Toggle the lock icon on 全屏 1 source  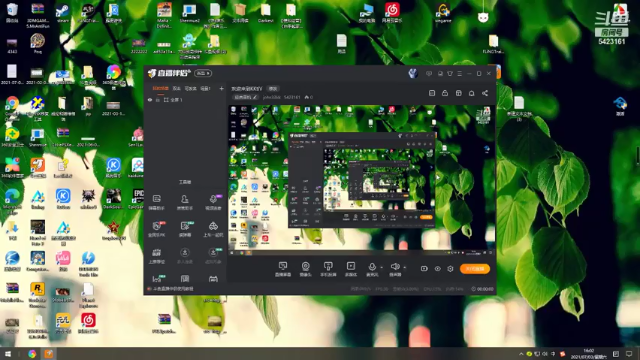(x=158, y=100)
